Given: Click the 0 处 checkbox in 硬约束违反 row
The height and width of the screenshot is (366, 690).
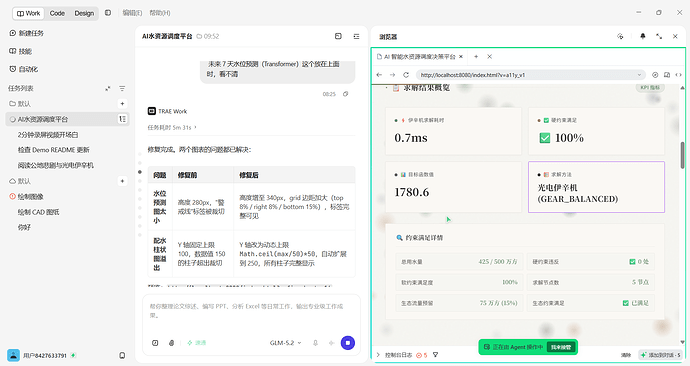Looking at the screenshot, I should pyautogui.click(x=632, y=262).
